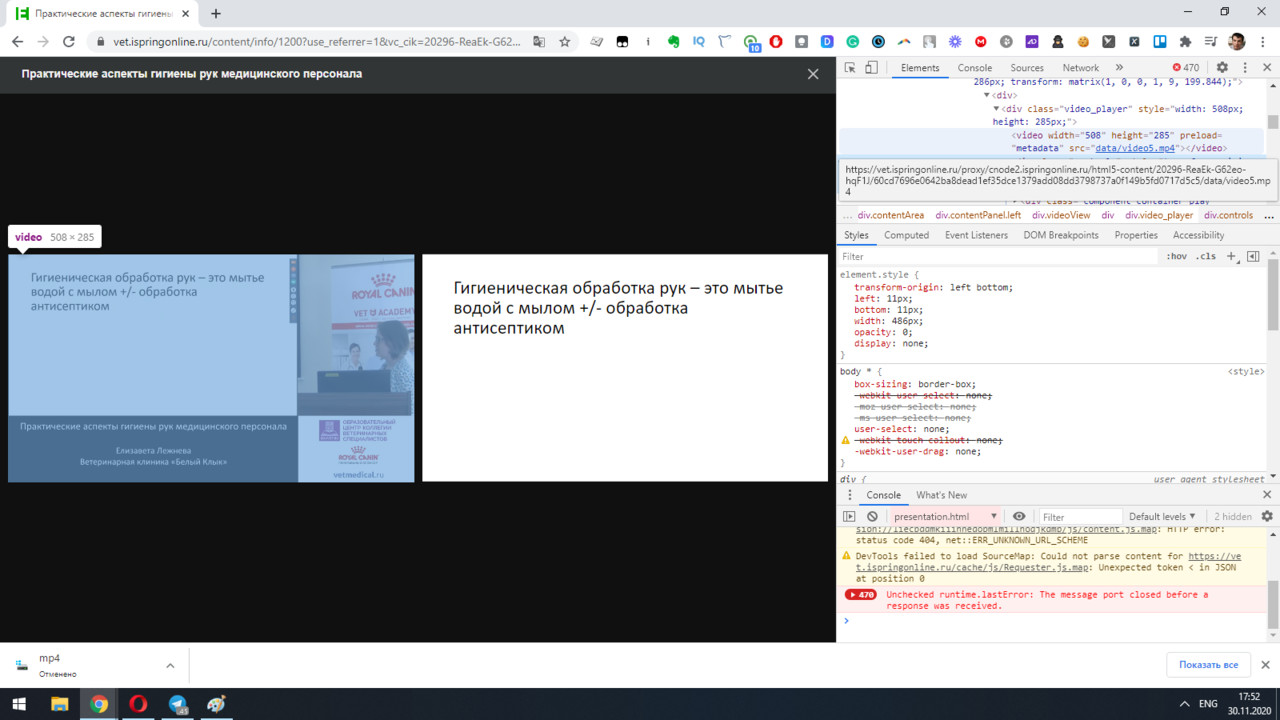
Task: Click the Показать все downloads button
Action: [x=1208, y=665]
